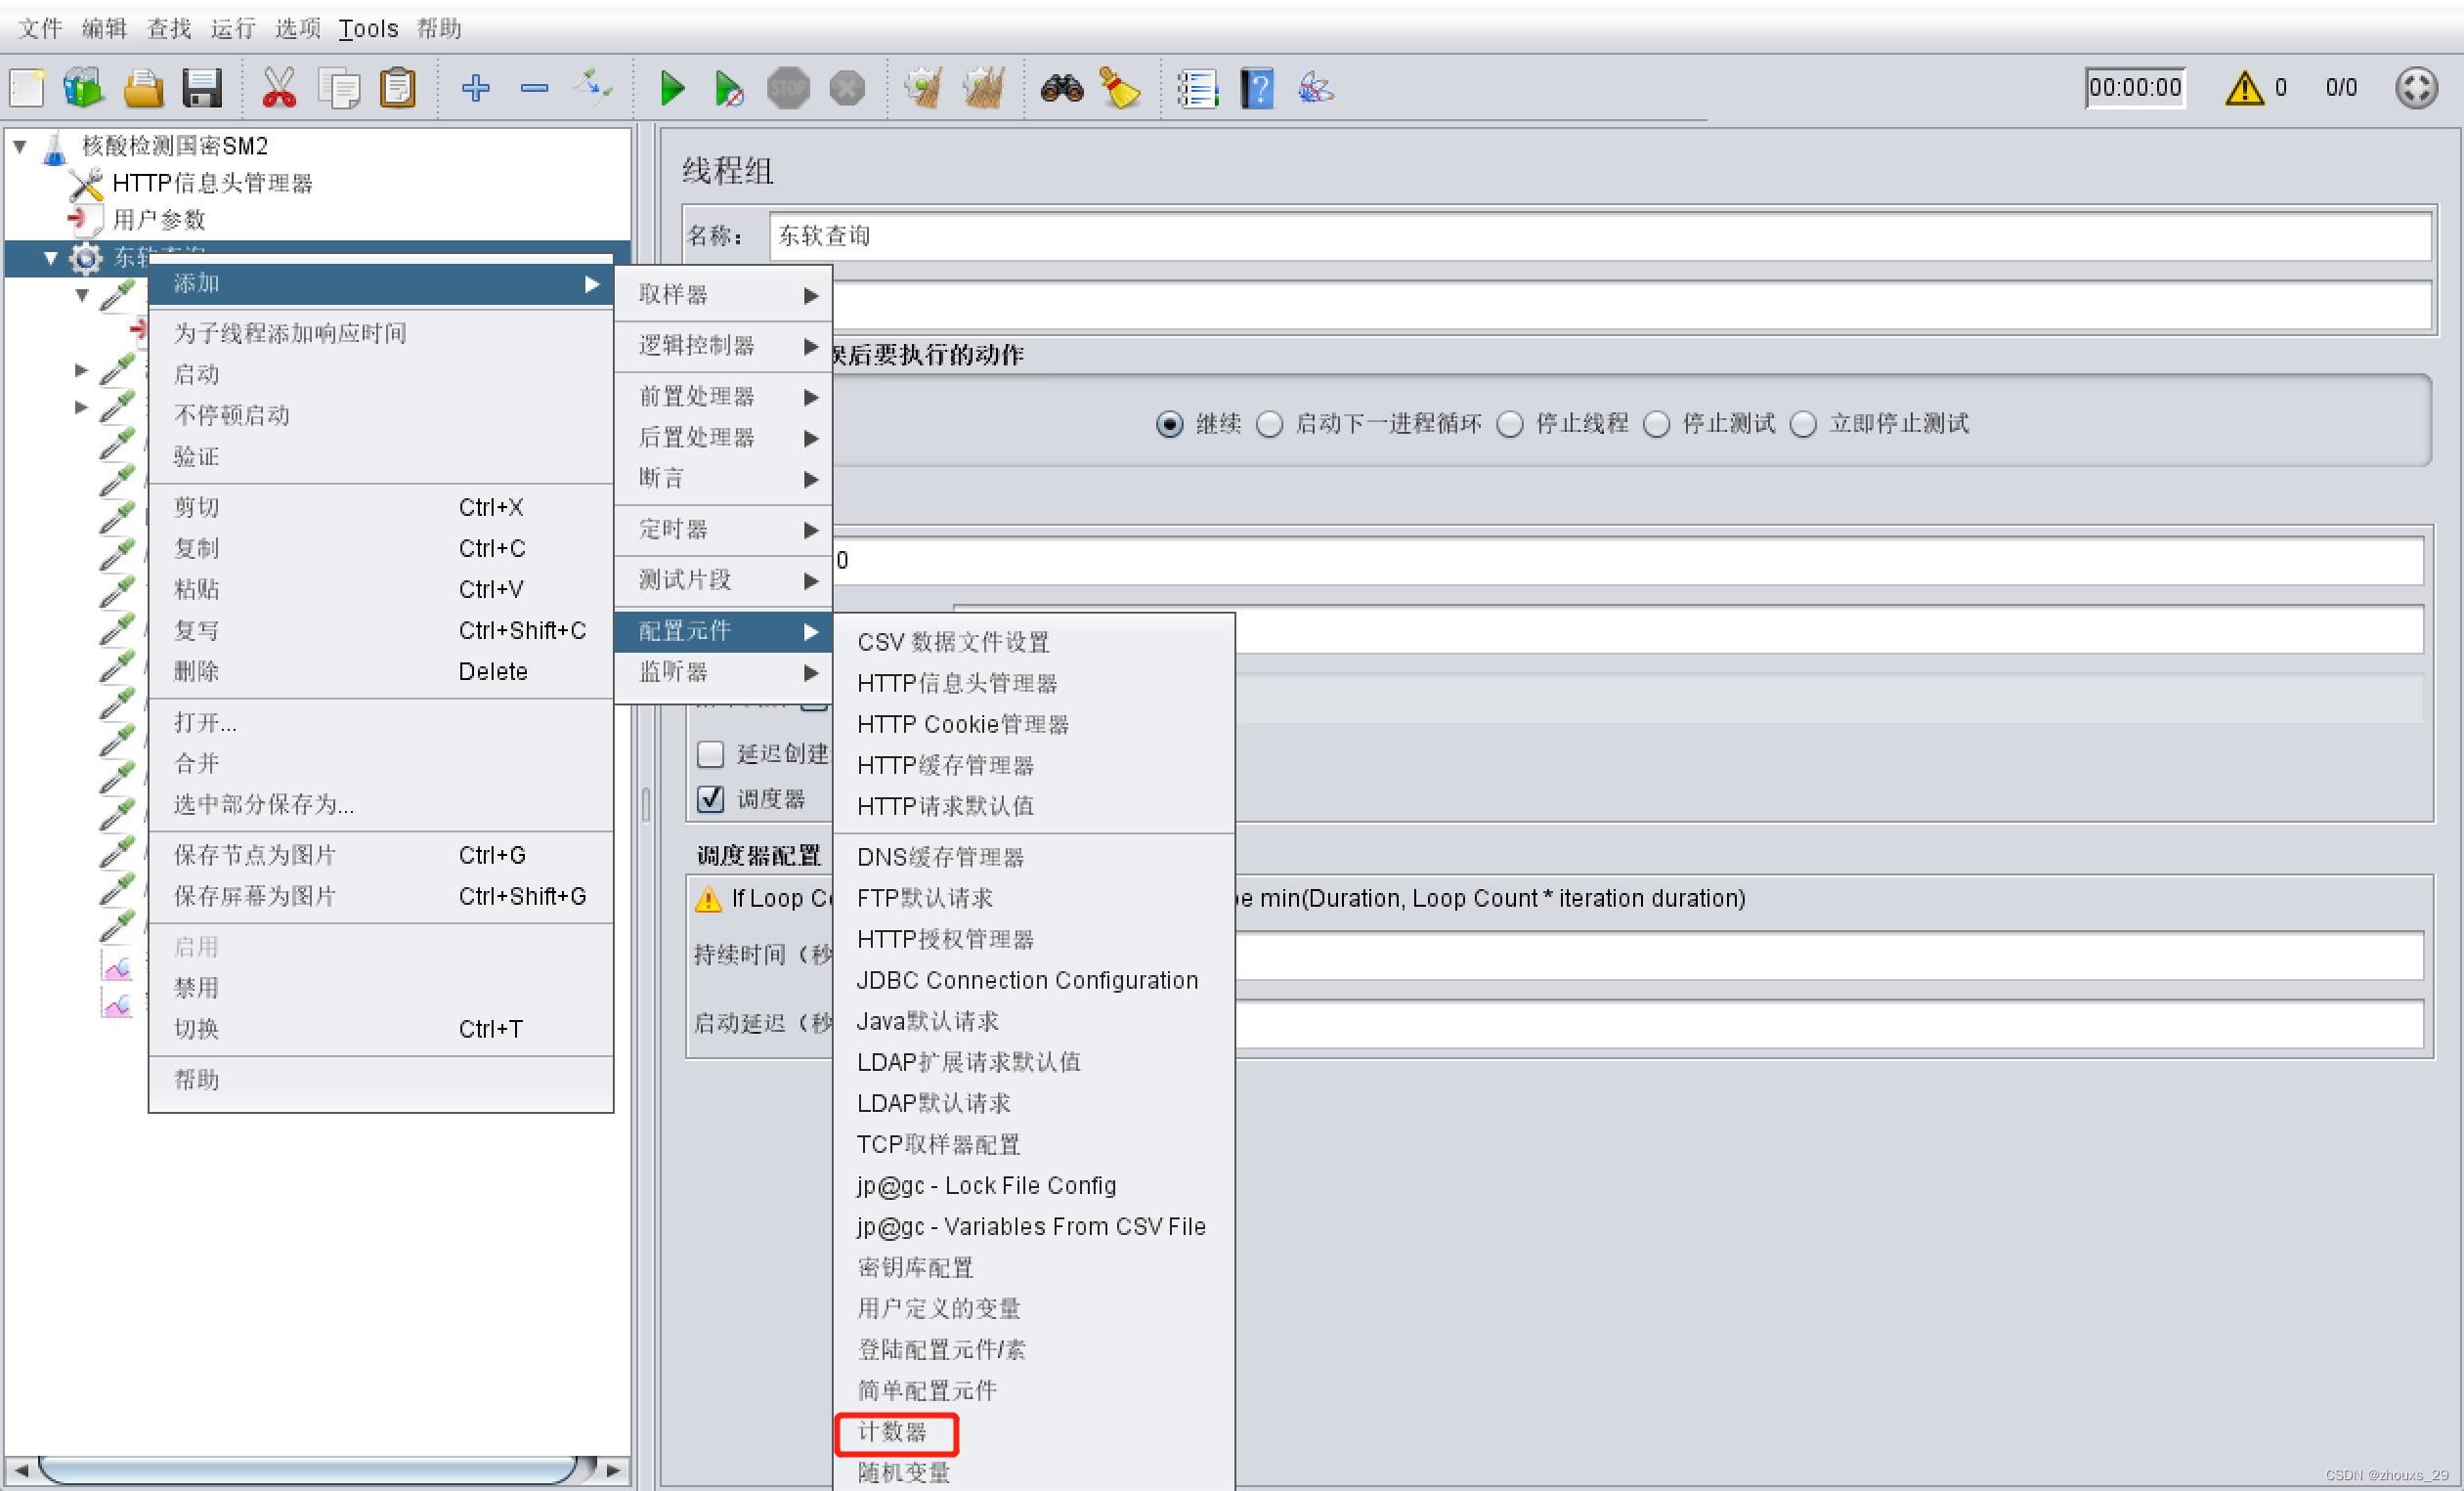The image size is (2464, 1491).
Task: Click the Clear All double broom icon
Action: click(983, 88)
